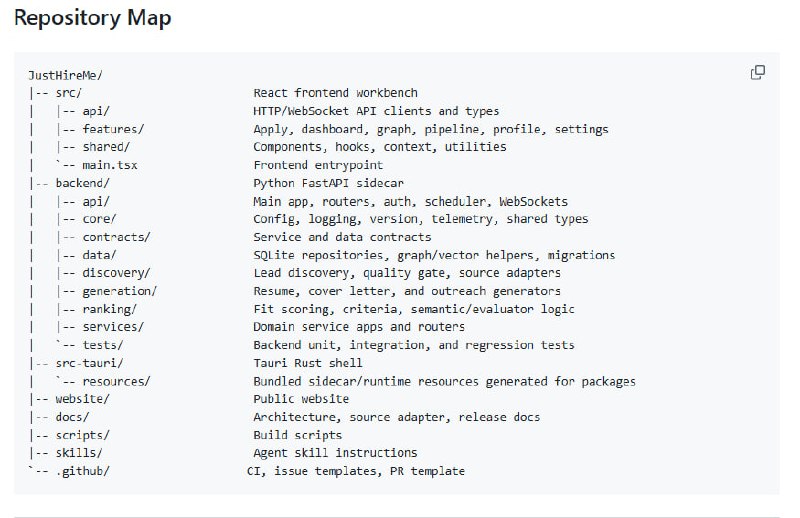
Task: Click the Repository Map heading
Action: 92,18
